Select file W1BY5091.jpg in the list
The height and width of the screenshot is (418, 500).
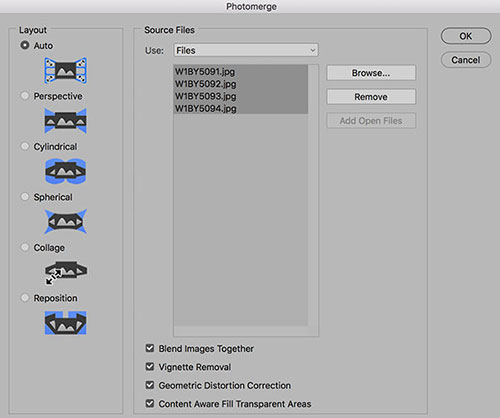241,71
